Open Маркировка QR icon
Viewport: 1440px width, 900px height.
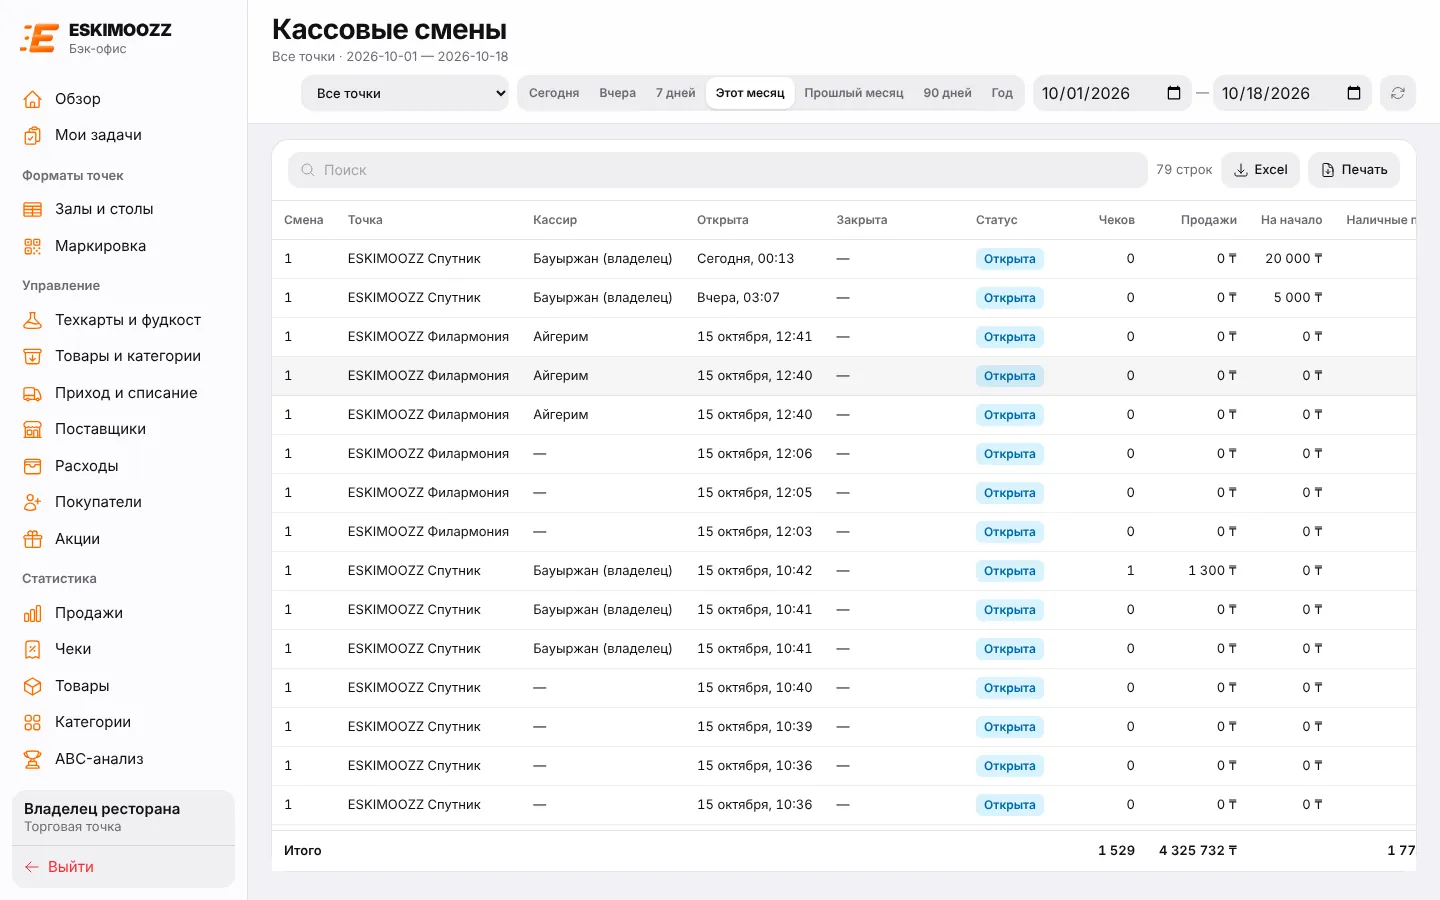tap(33, 246)
